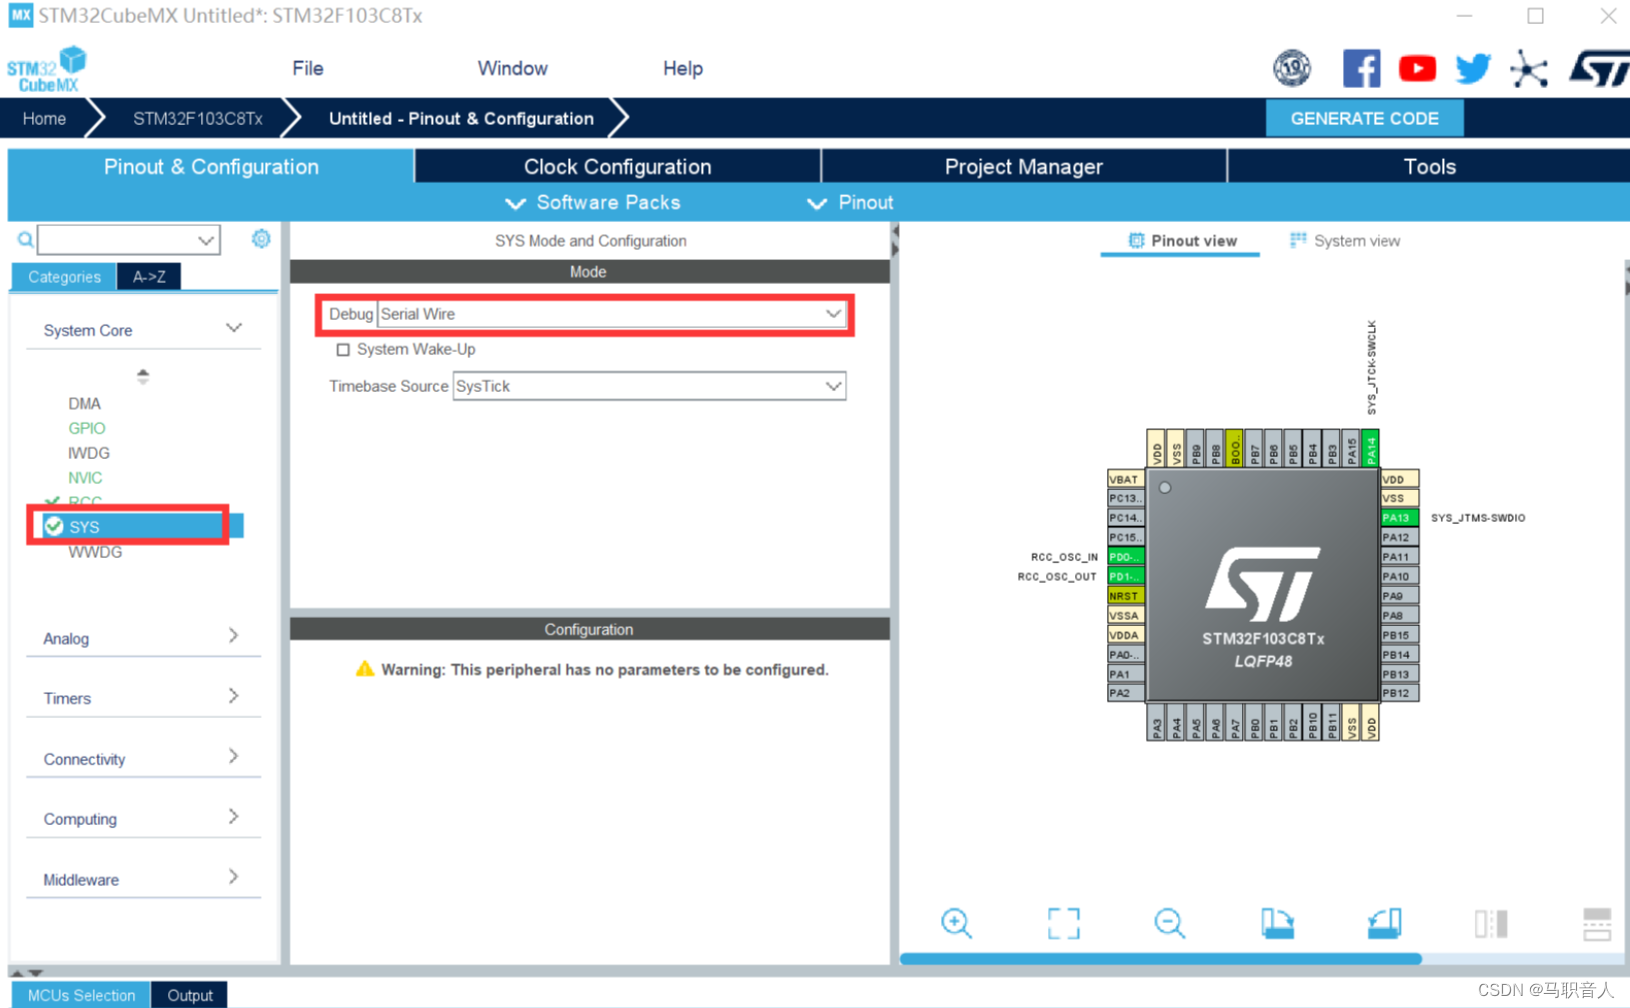This screenshot has height=1008, width=1630.
Task: Click the STM32F103C8Tx breadcrumb
Action: tap(198, 118)
